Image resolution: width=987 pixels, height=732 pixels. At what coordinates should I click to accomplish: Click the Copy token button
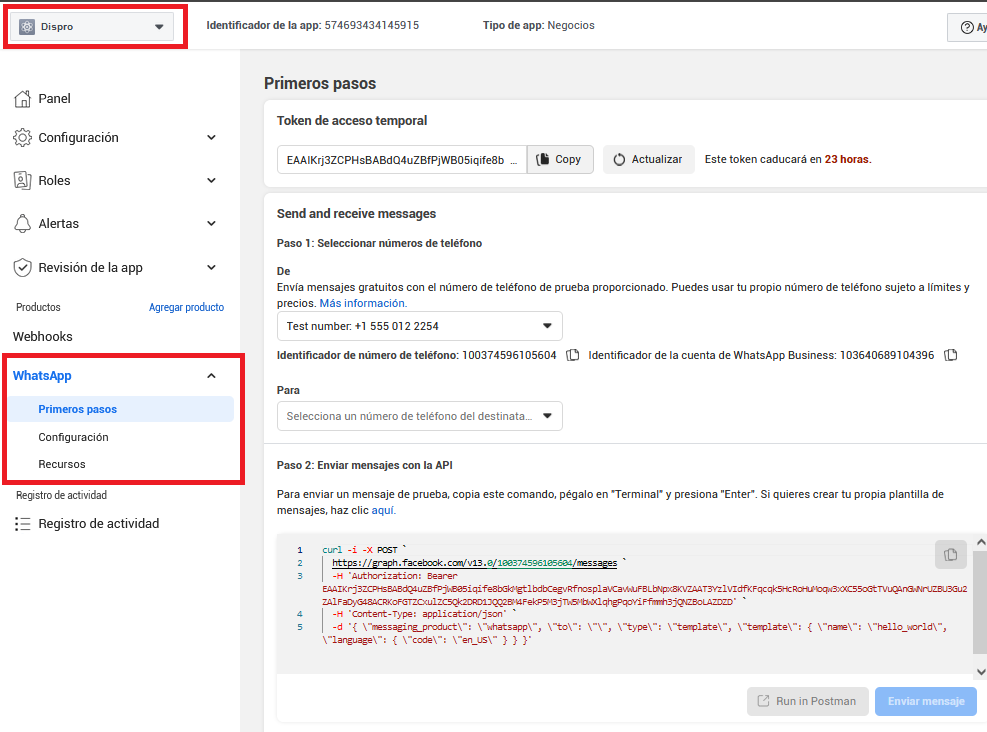(x=560, y=160)
